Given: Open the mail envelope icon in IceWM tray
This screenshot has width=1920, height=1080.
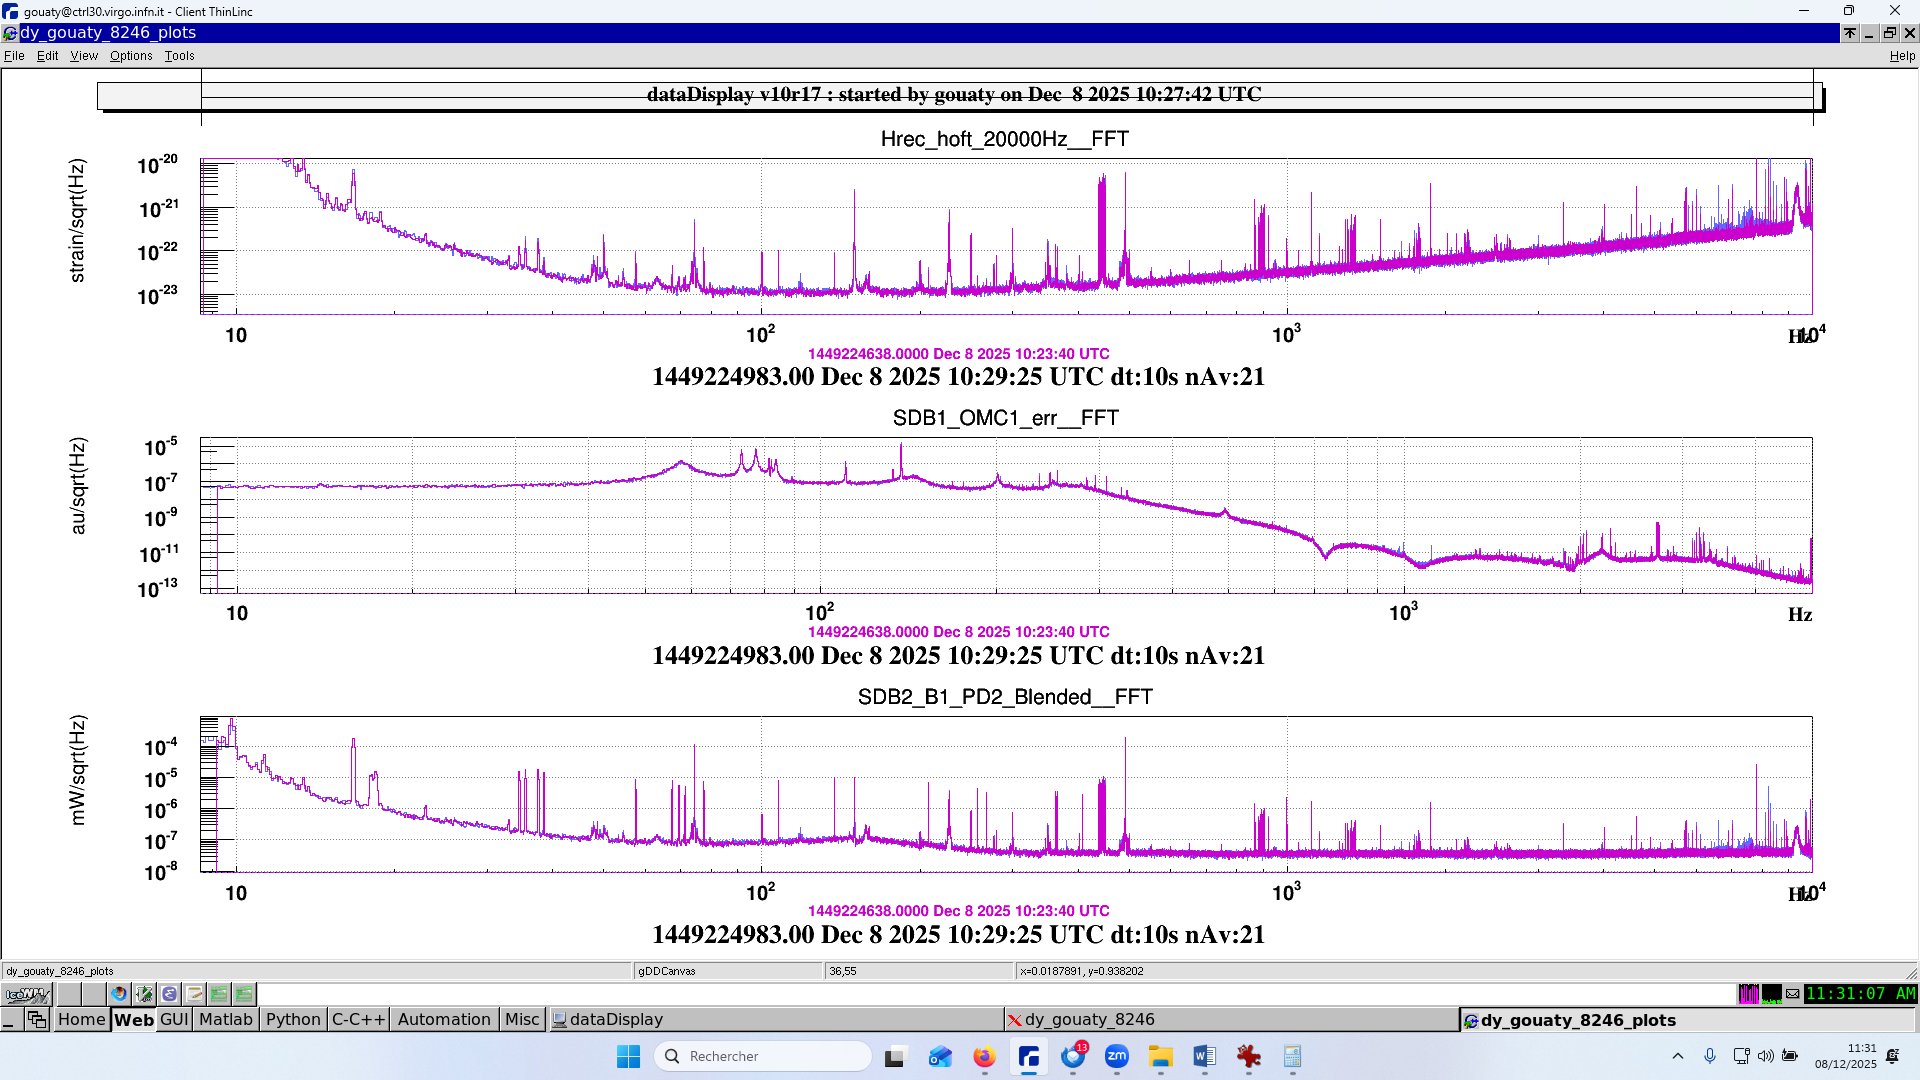Looking at the screenshot, I should click(x=1792, y=994).
